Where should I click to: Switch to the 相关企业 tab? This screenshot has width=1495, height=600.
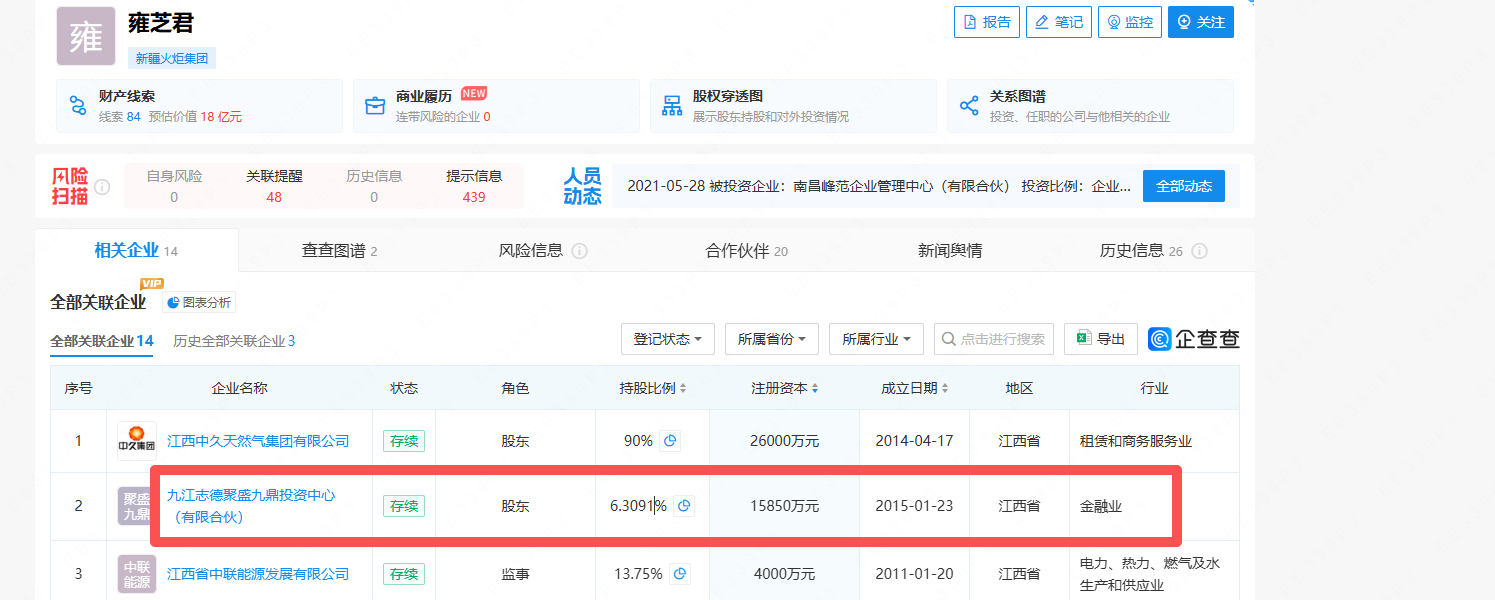[x=136, y=251]
